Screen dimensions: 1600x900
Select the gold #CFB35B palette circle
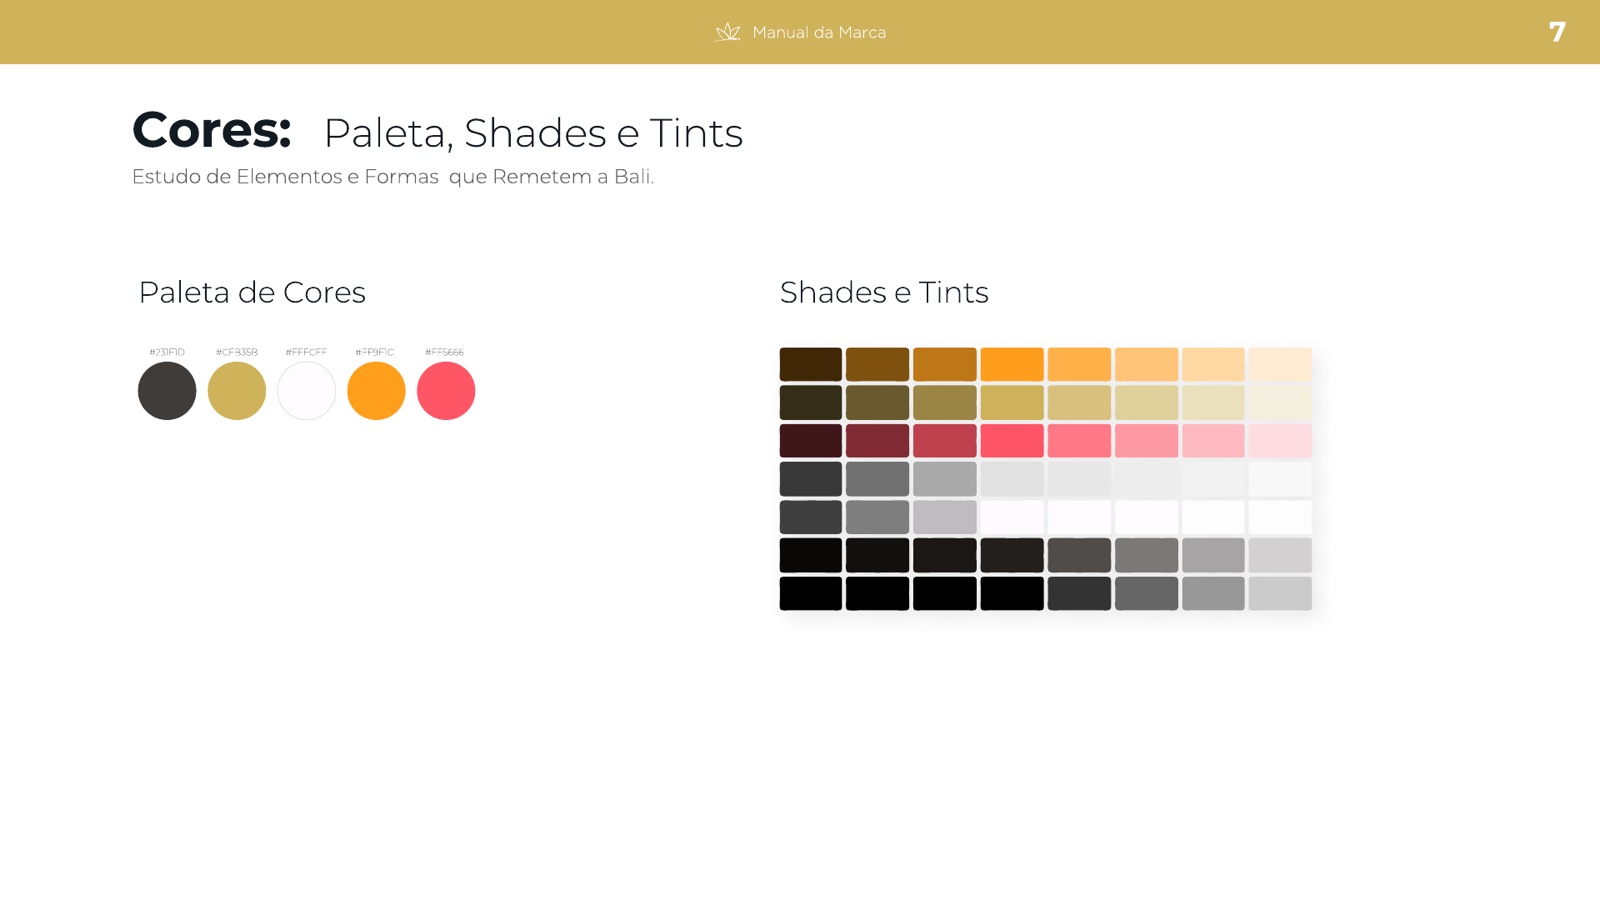(x=237, y=390)
